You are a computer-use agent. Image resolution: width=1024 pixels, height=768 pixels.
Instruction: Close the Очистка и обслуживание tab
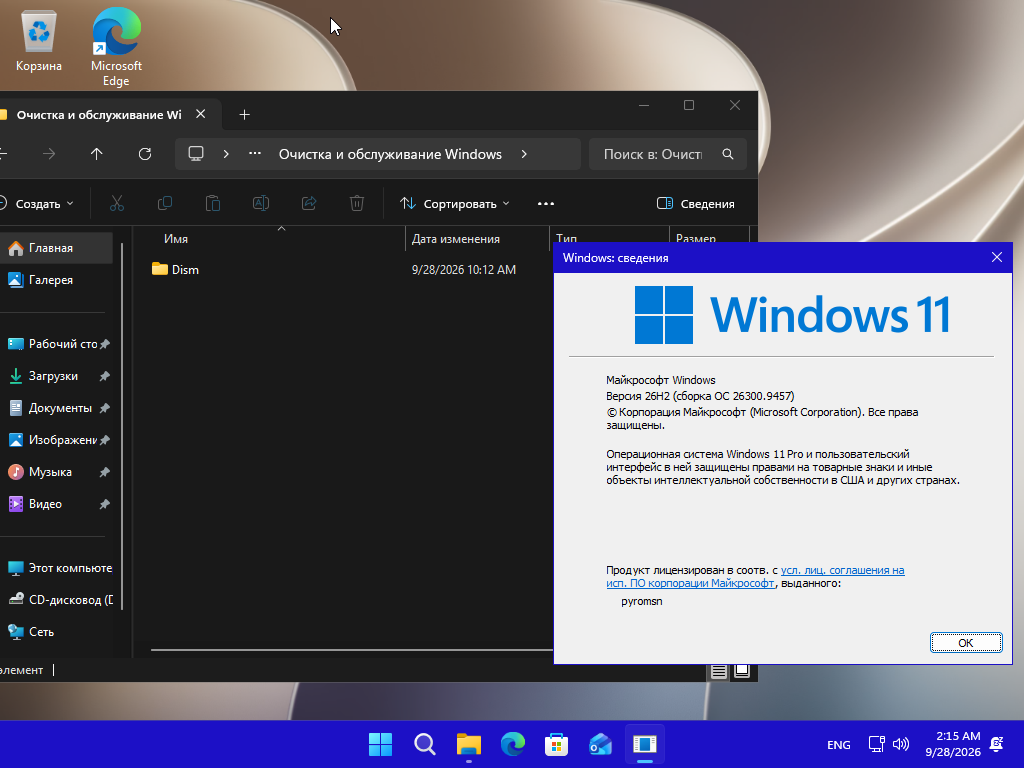(x=200, y=114)
